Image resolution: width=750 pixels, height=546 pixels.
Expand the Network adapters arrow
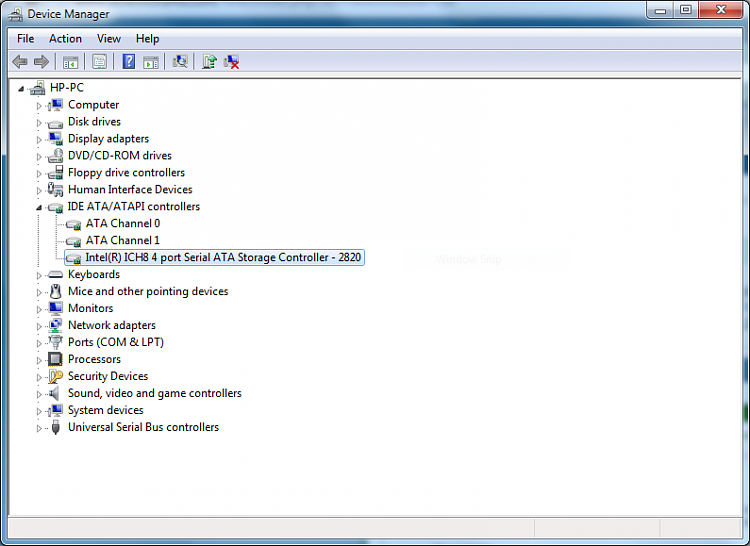[x=39, y=326]
